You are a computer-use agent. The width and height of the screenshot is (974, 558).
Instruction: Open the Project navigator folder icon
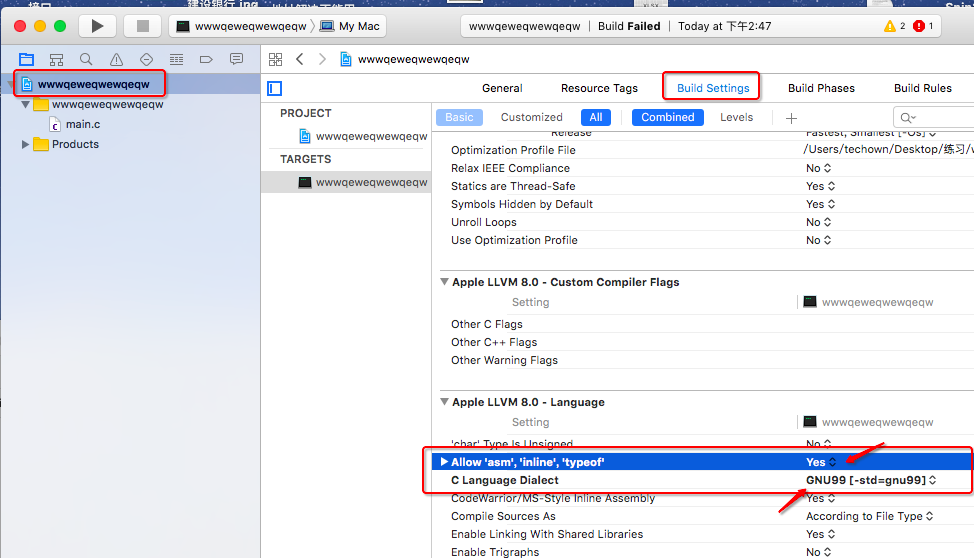point(26,60)
